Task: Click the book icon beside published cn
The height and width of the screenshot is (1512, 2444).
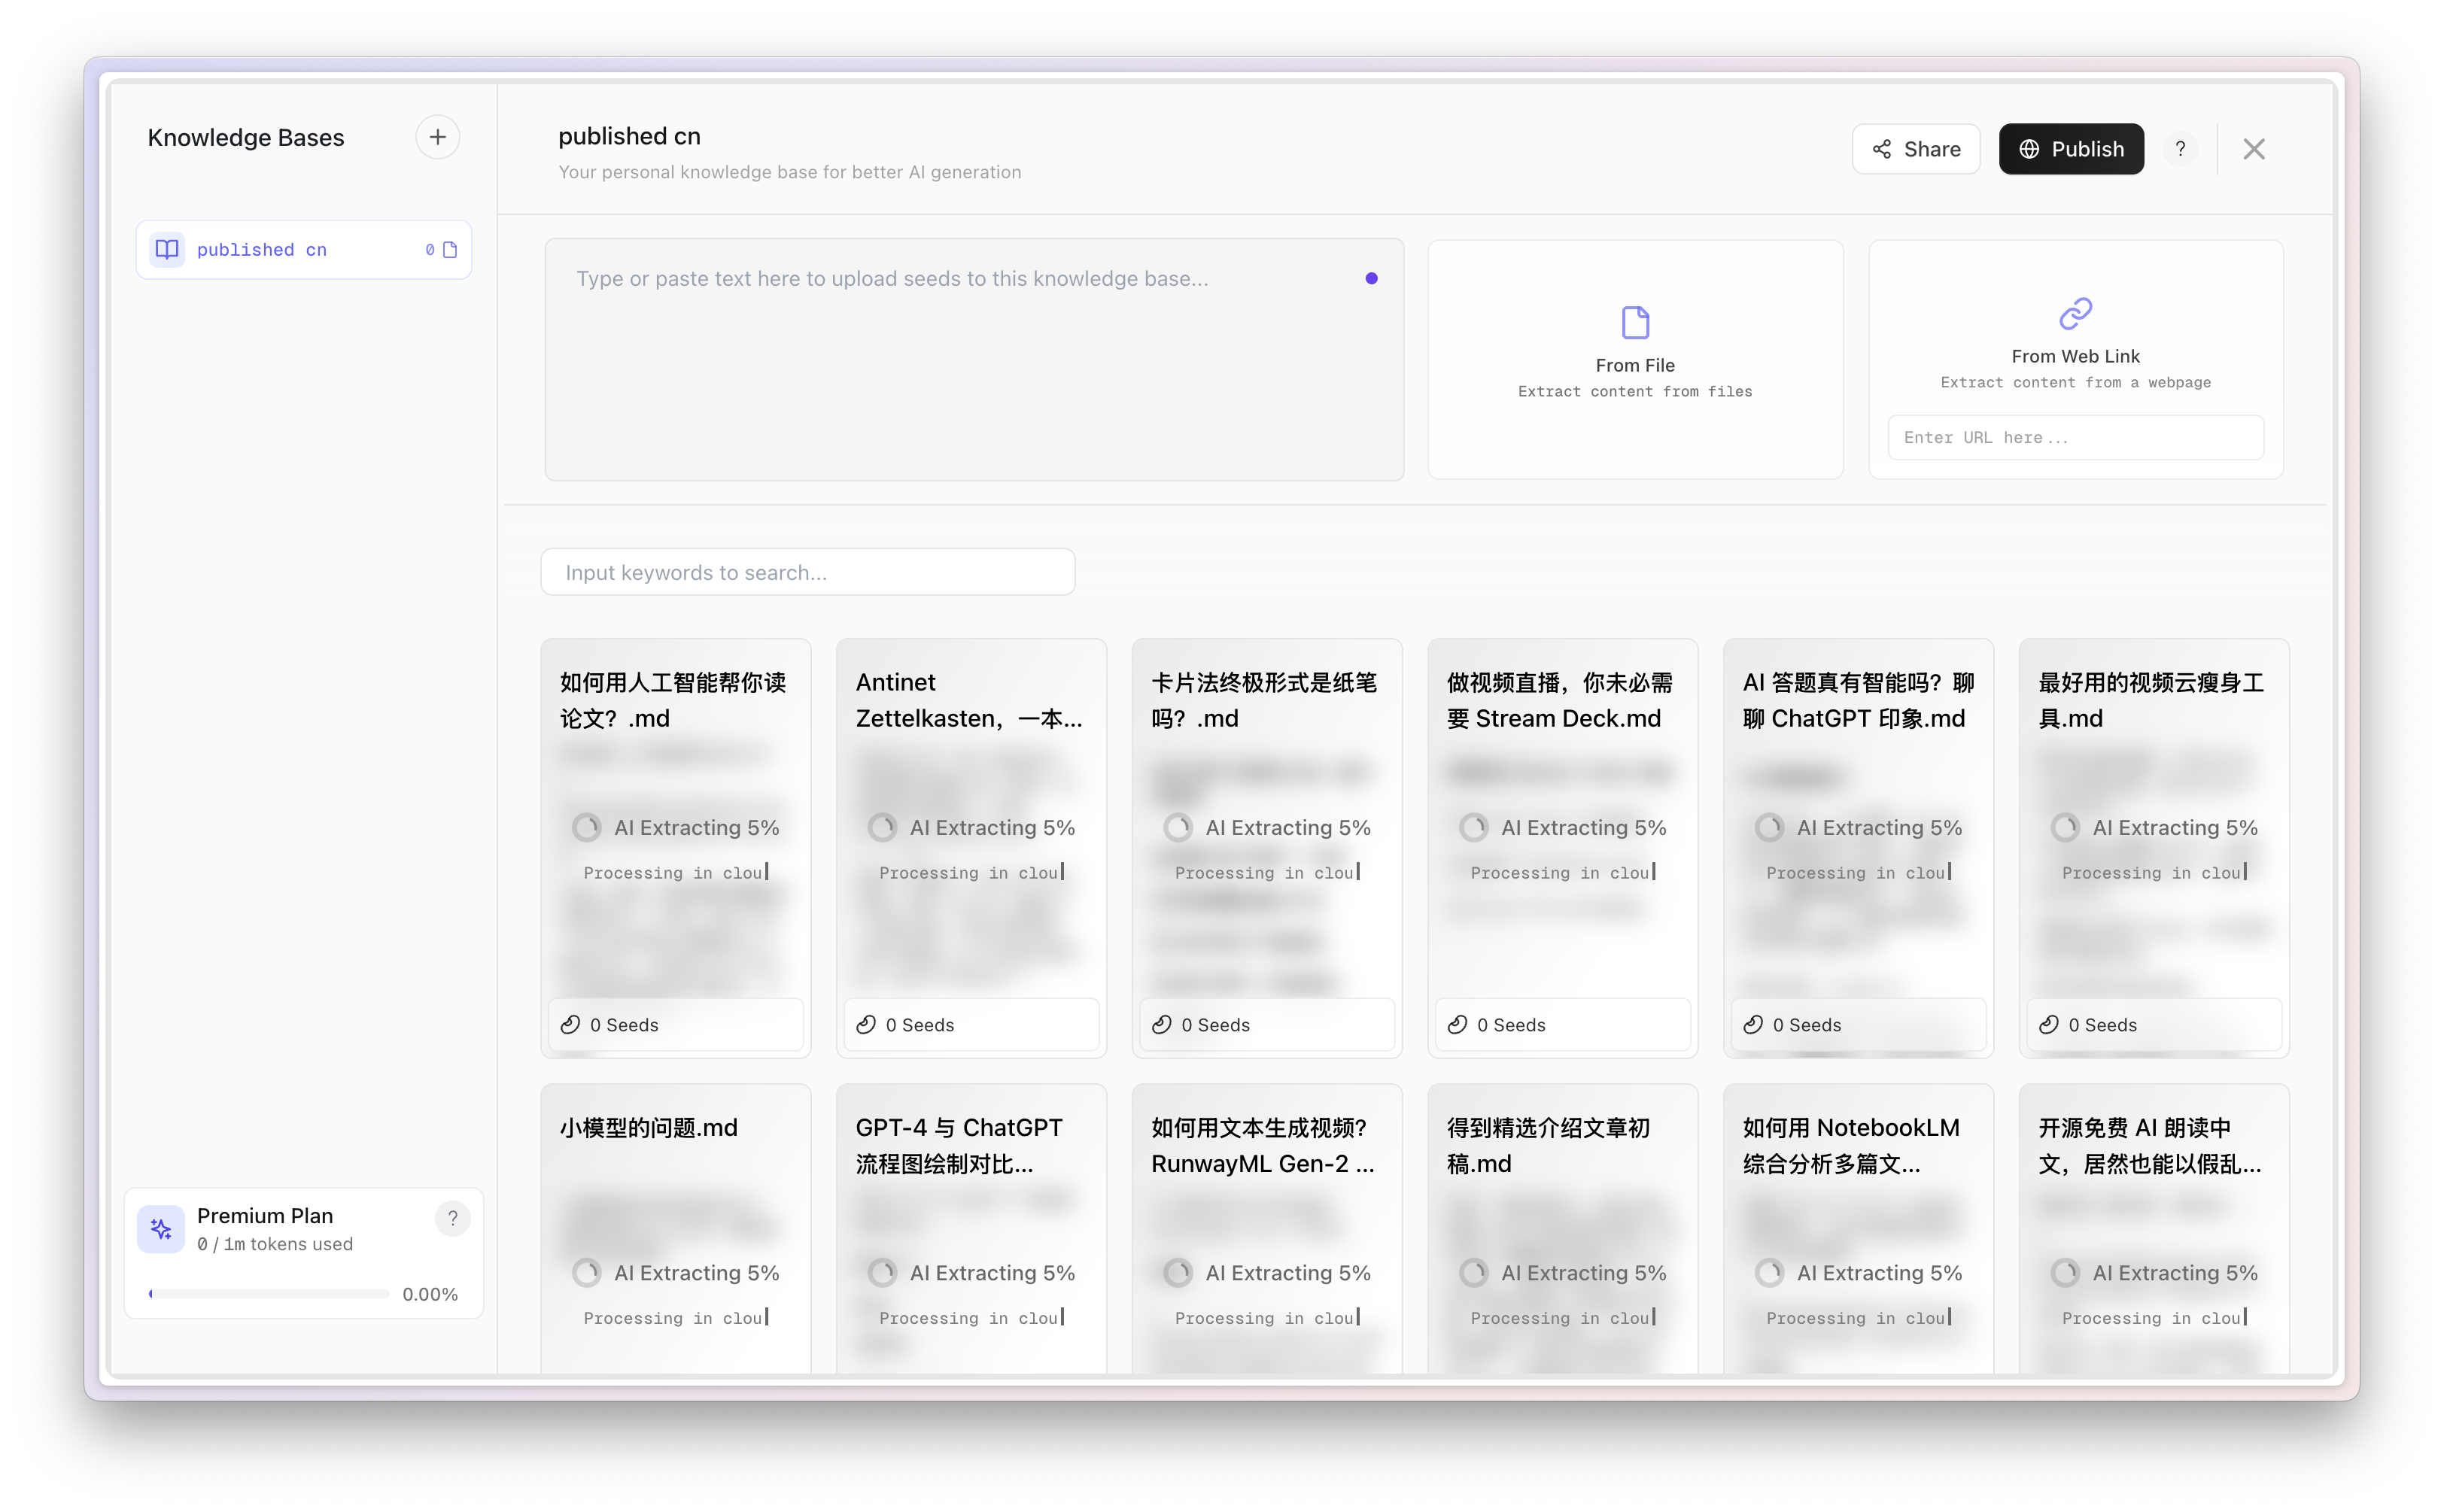Action: point(166,249)
